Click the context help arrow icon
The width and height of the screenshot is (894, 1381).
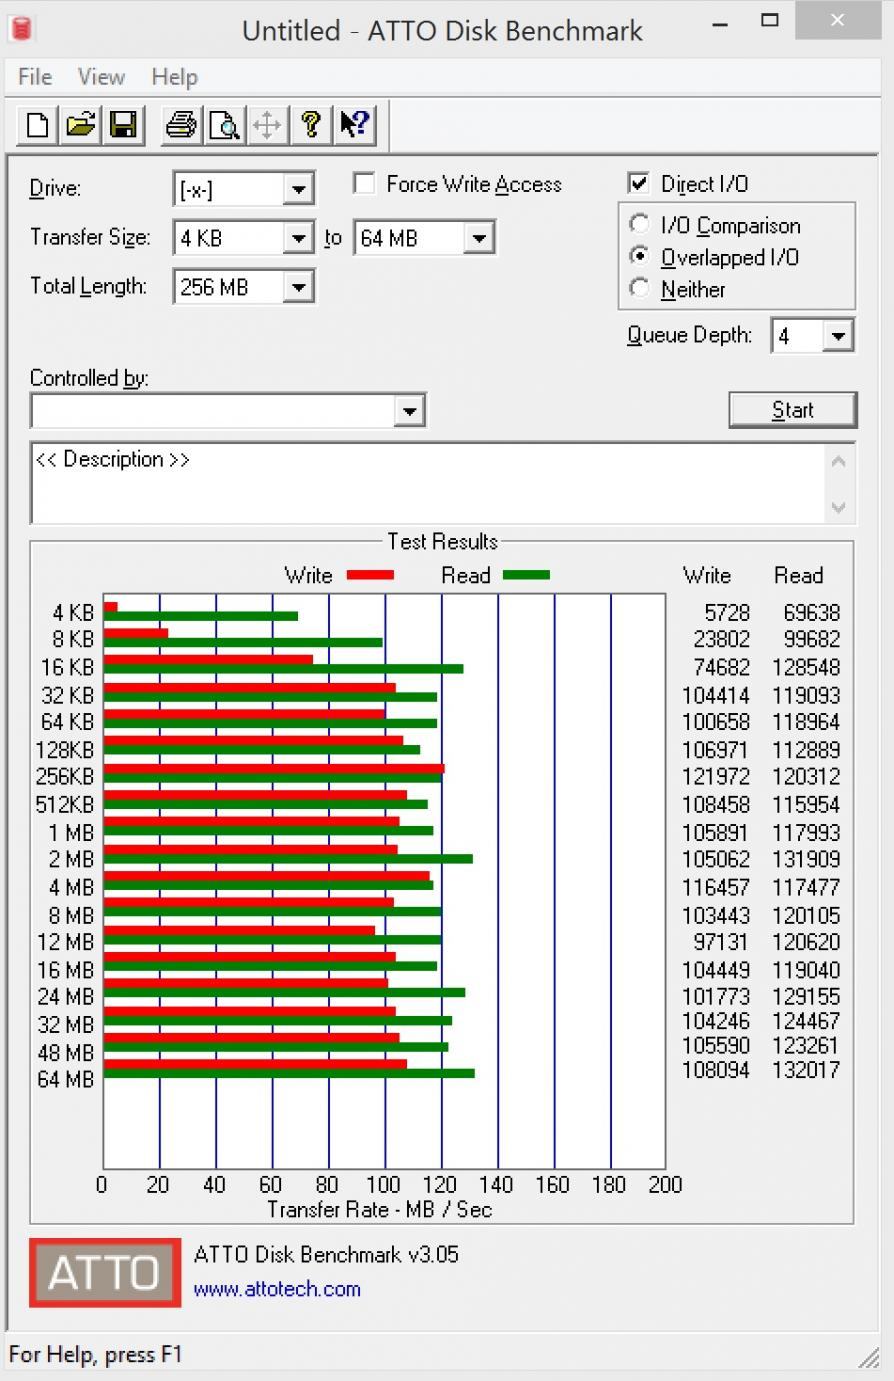pyautogui.click(x=354, y=125)
